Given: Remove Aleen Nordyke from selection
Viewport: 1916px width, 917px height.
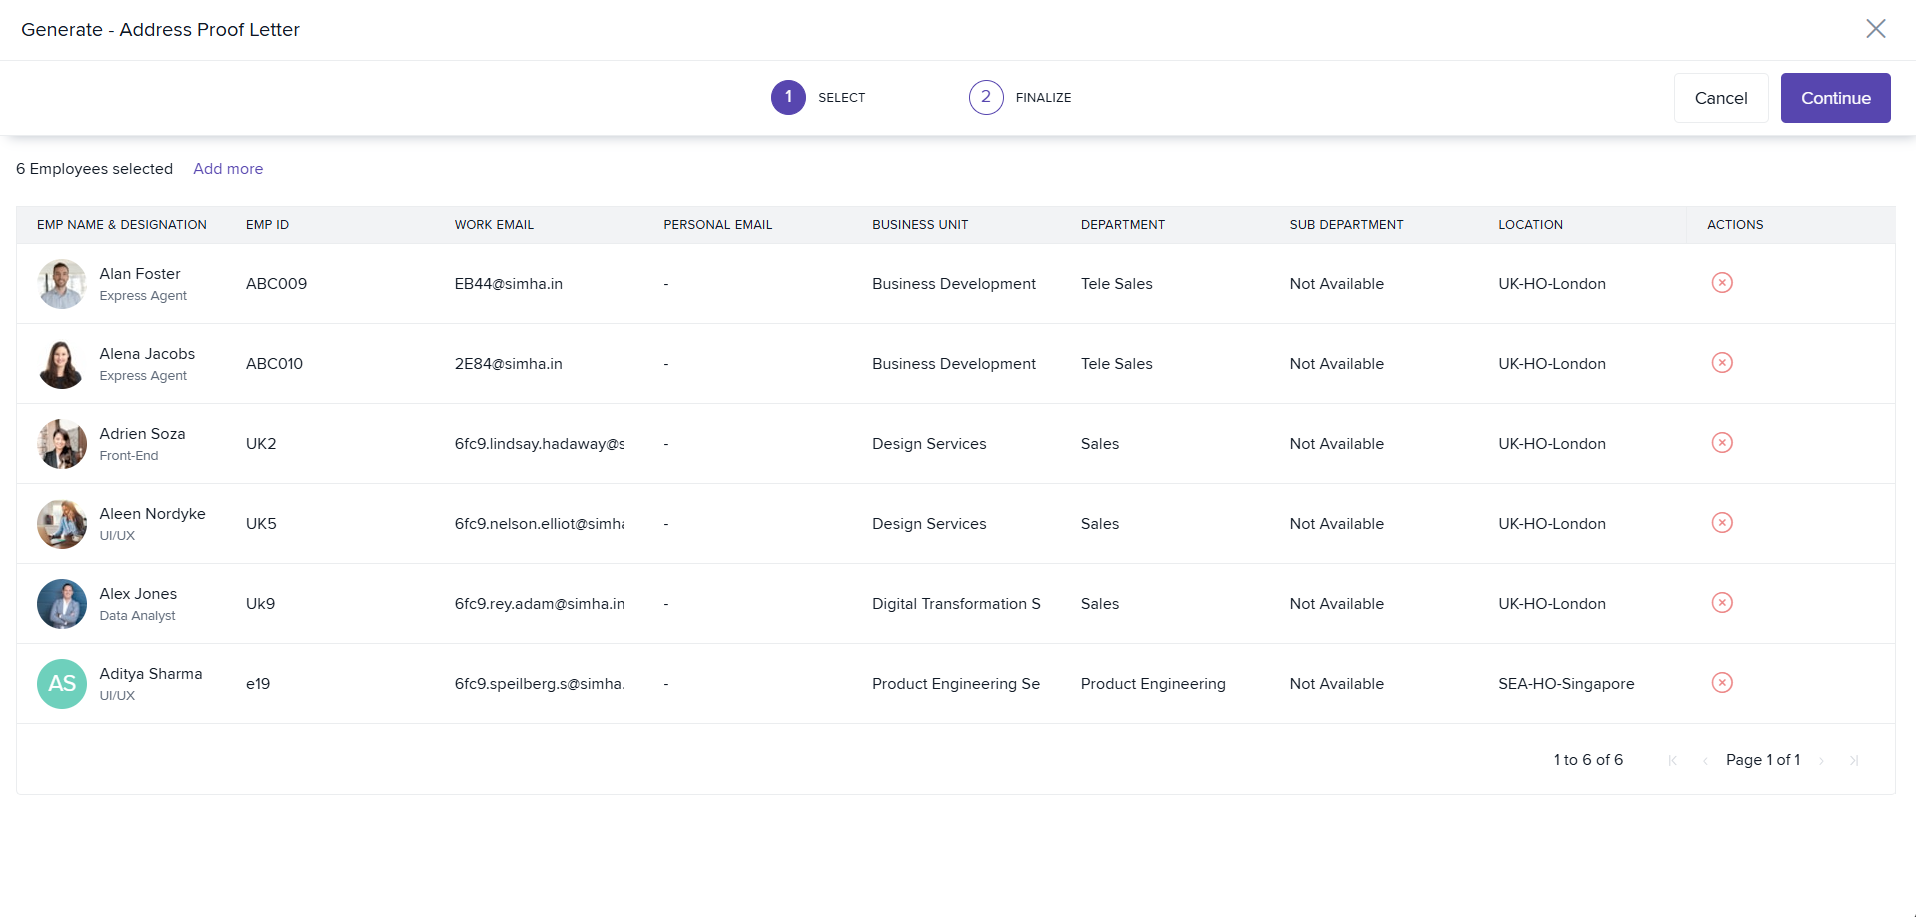Looking at the screenshot, I should click(1722, 523).
